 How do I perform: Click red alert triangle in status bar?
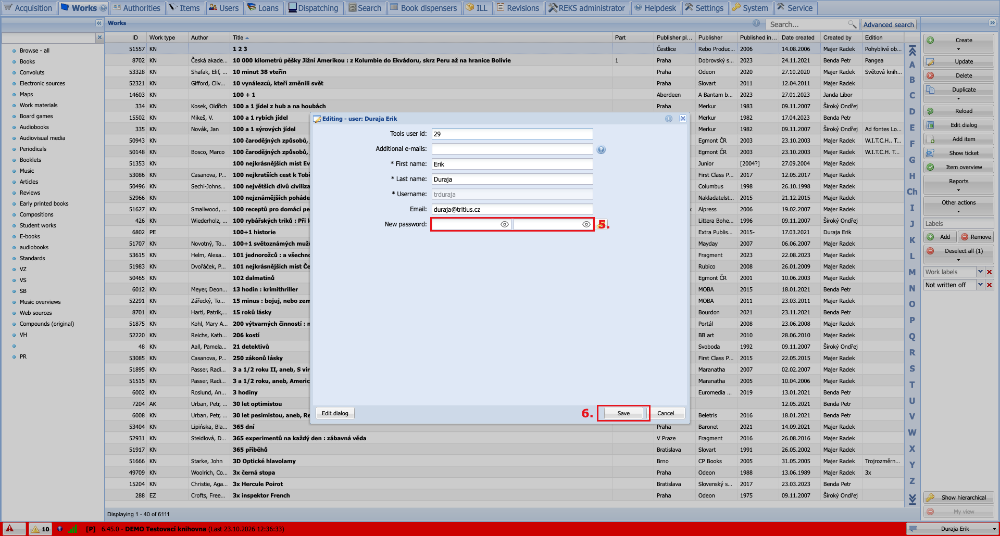click(10, 528)
